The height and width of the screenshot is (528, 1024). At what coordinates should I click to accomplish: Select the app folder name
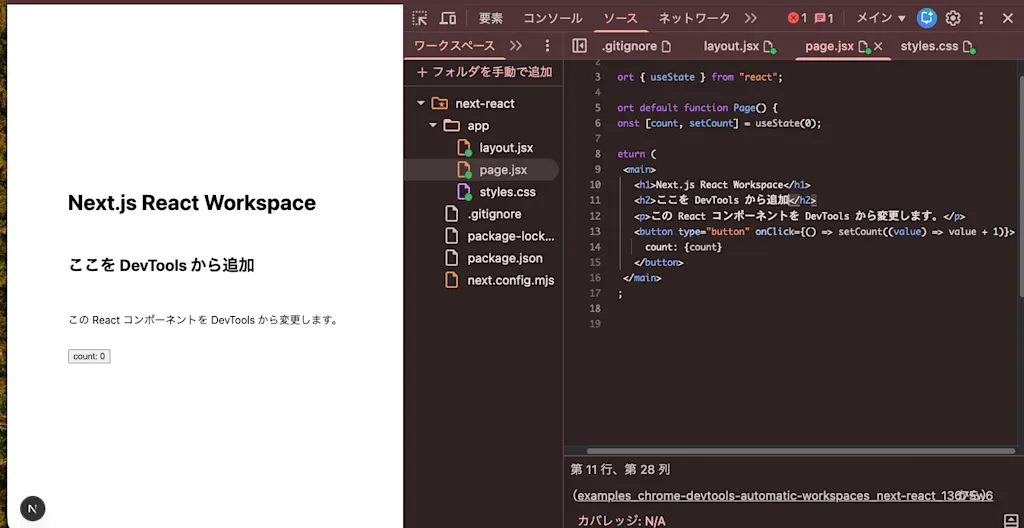point(478,125)
